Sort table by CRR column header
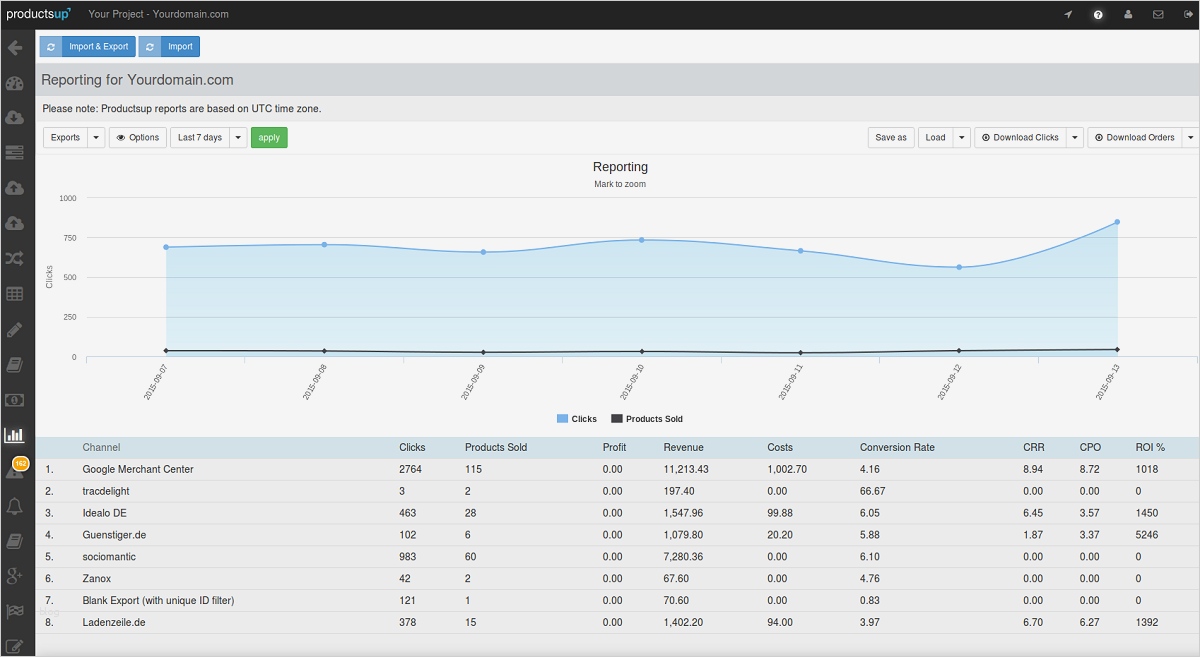The width and height of the screenshot is (1200, 657). coord(1034,447)
